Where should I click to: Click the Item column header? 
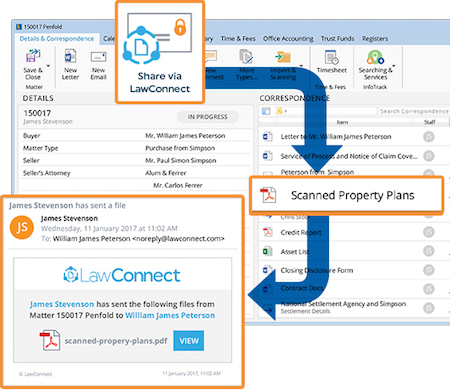point(342,122)
